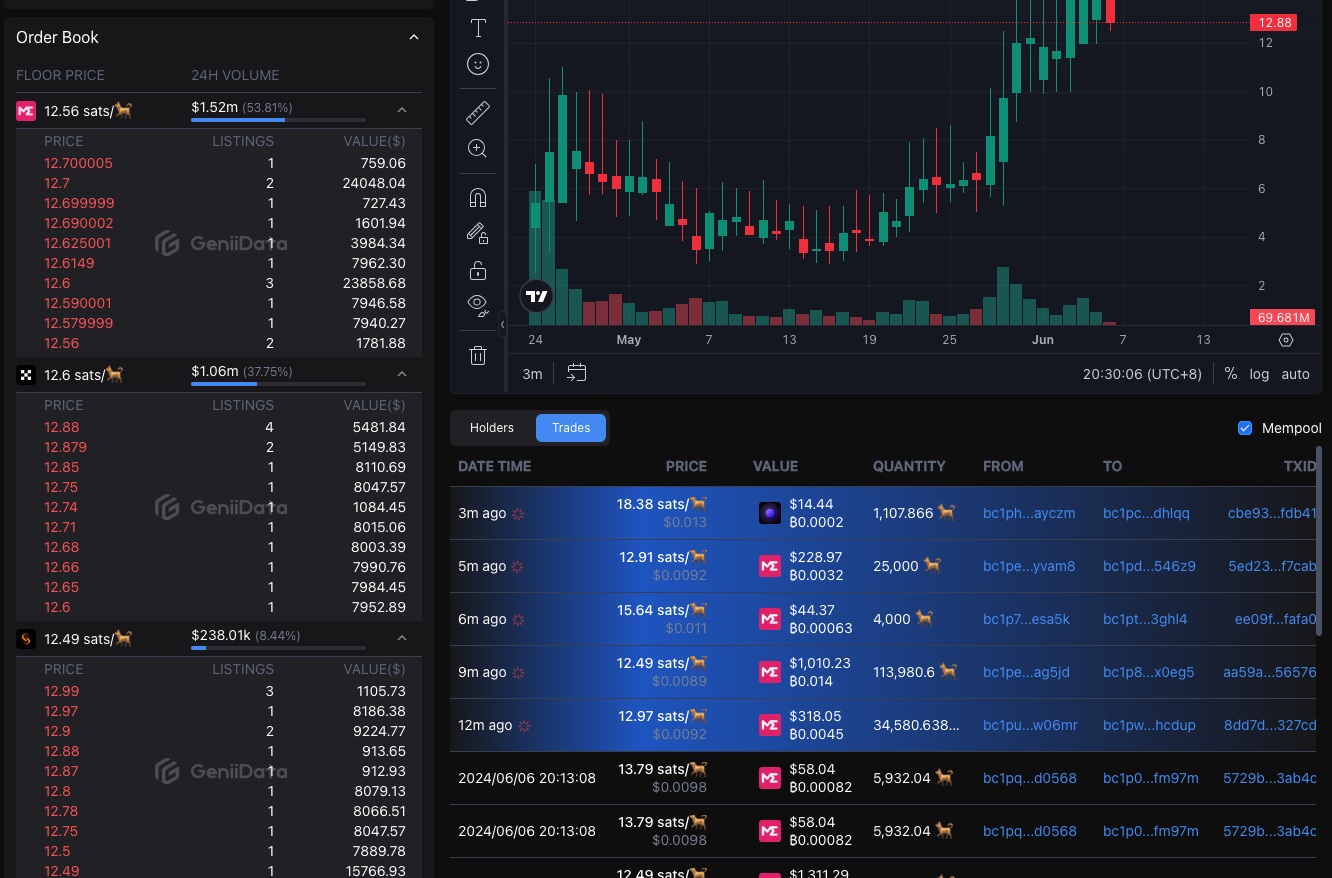
Task: Click the 3m timeframe button
Action: [532, 374]
